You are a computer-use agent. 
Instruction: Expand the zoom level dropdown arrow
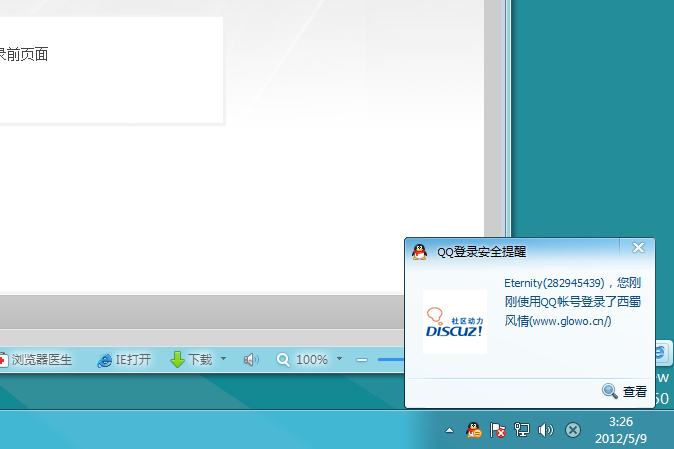(x=340, y=358)
